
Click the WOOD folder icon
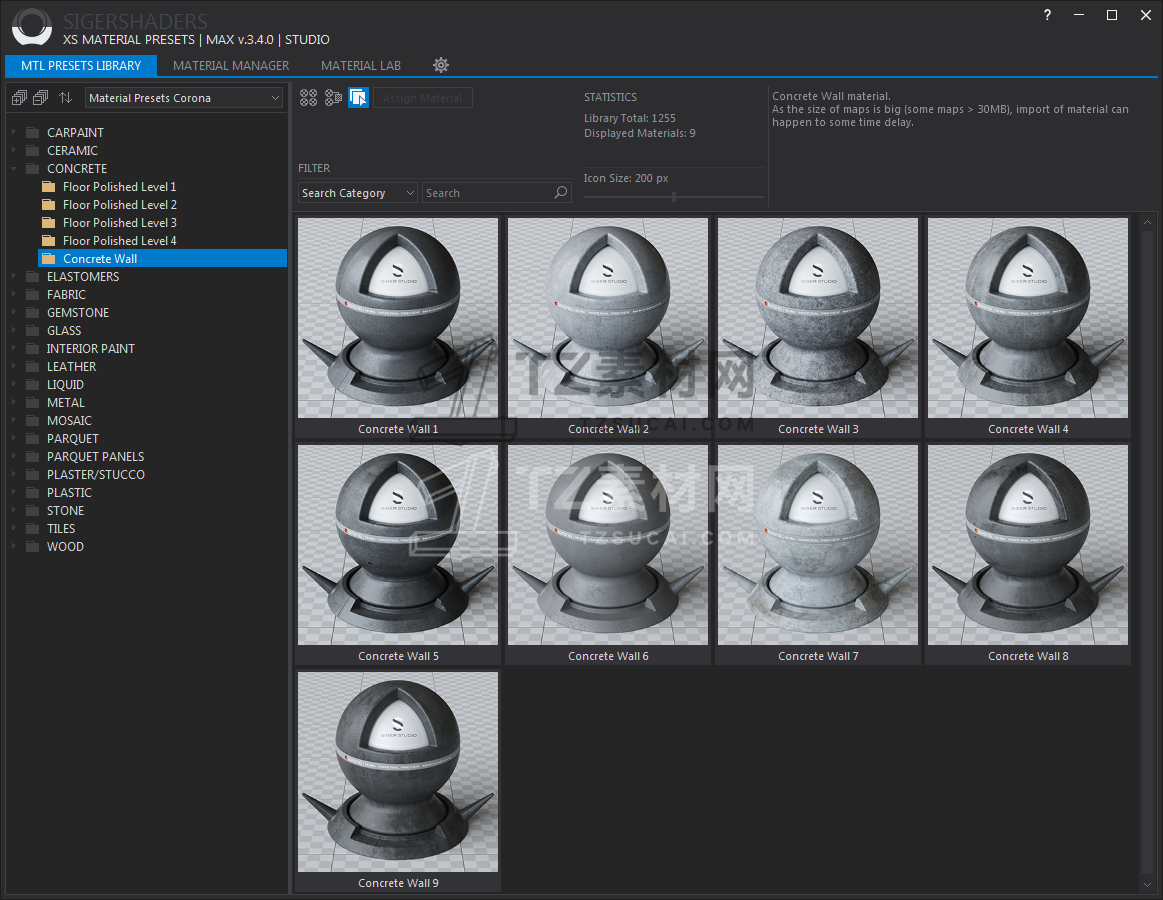(33, 546)
